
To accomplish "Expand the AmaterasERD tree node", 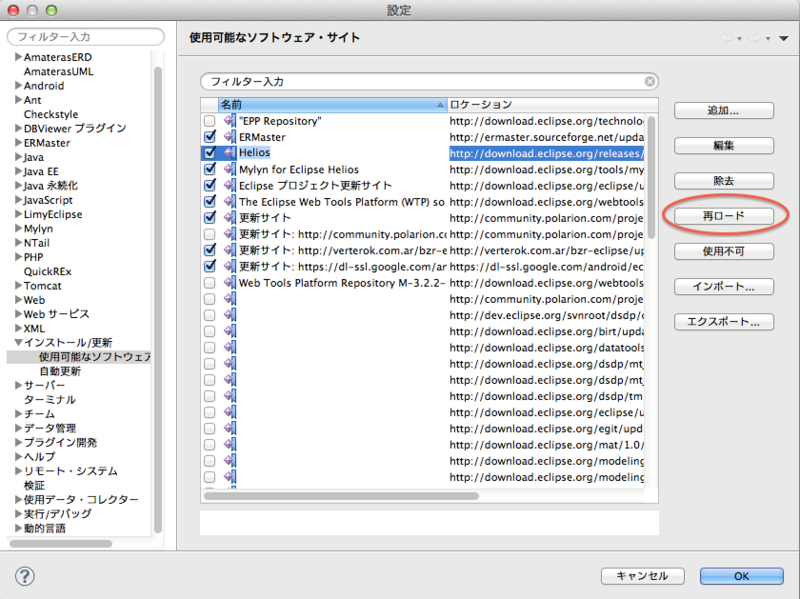I will point(18,57).
